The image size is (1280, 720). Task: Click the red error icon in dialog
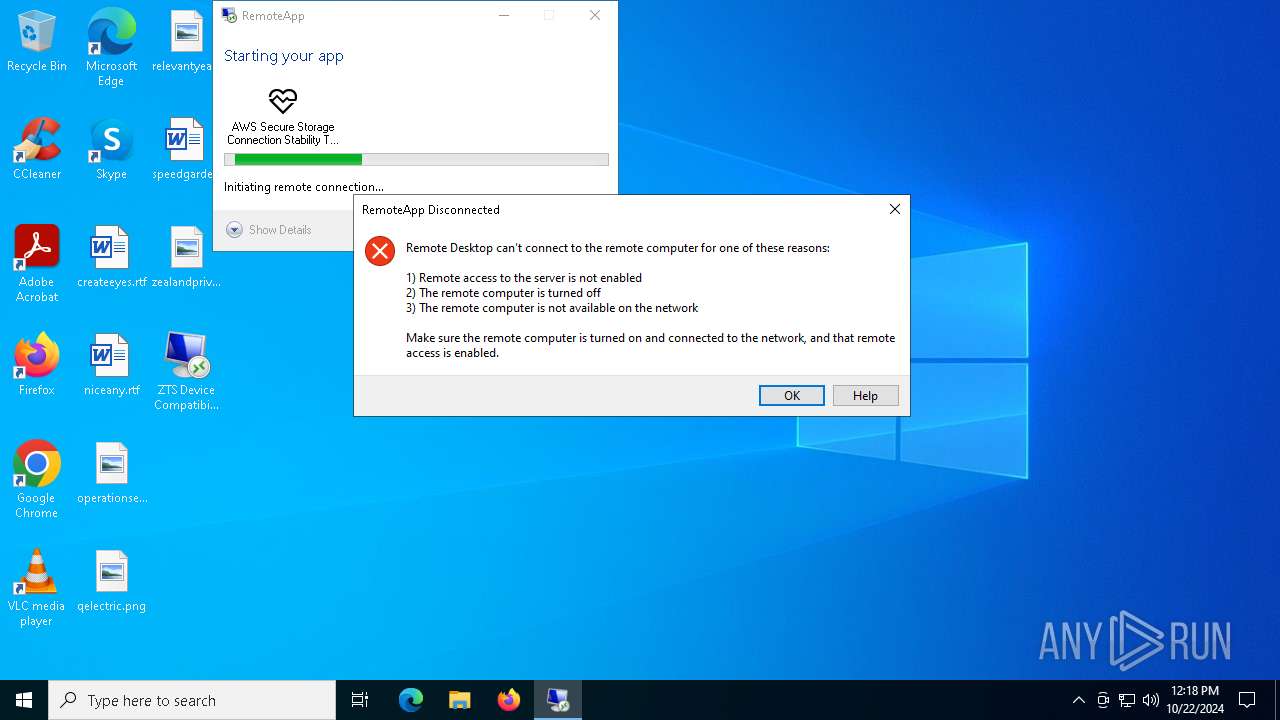pos(380,251)
